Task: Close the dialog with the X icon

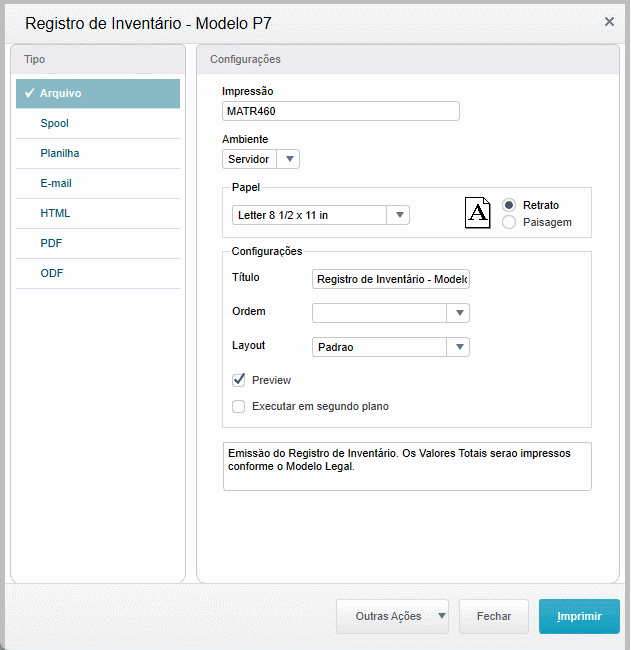Action: [x=609, y=22]
